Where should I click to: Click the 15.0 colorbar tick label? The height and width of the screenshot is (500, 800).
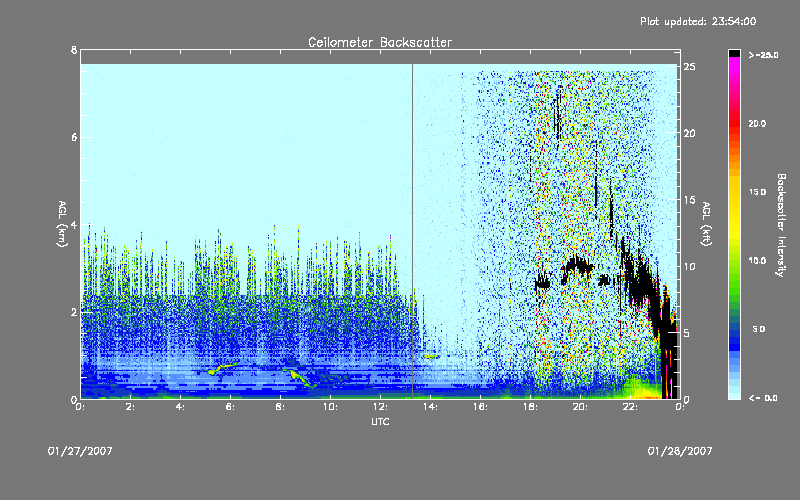tap(757, 192)
